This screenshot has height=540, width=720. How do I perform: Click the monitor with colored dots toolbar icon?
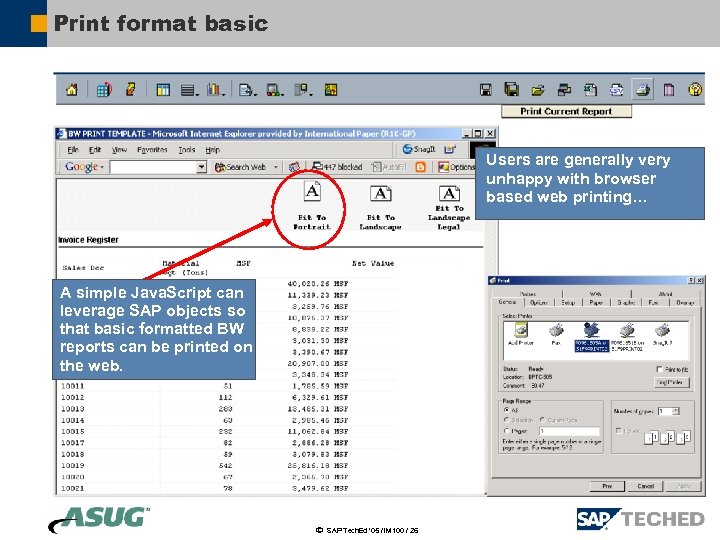click(x=274, y=90)
